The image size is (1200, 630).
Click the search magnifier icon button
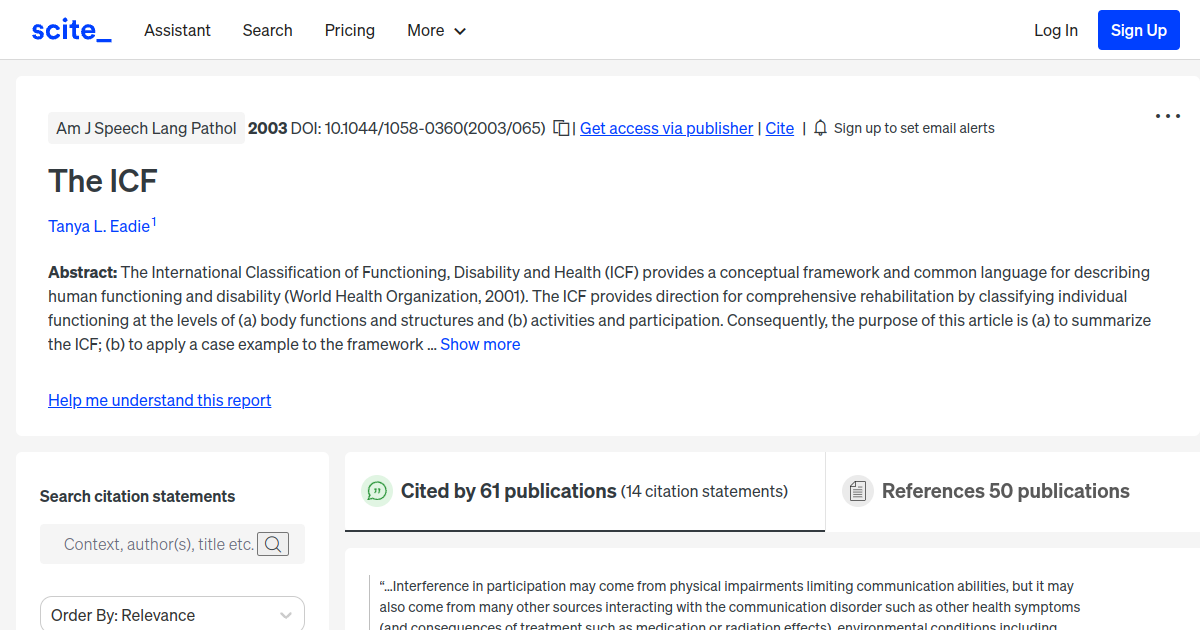point(273,544)
